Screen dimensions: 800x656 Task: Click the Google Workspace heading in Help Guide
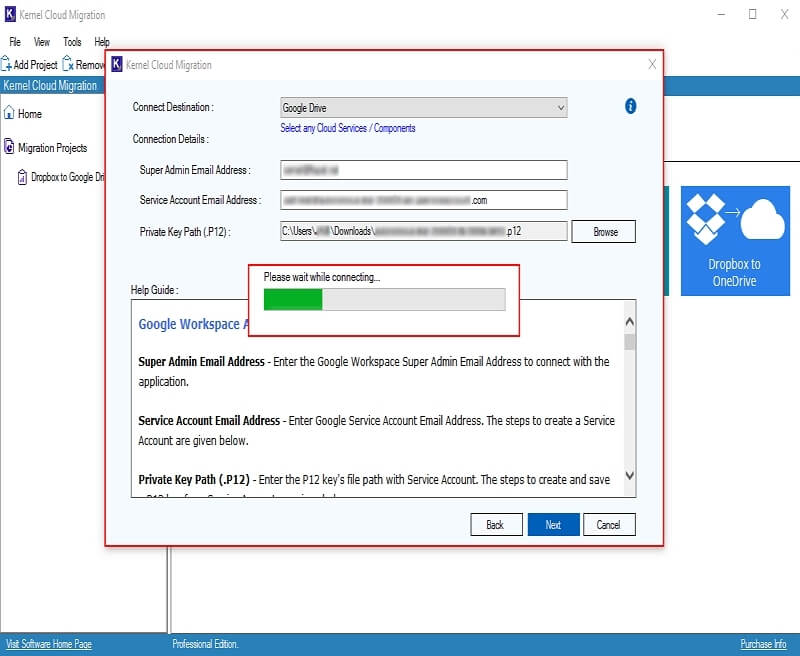click(x=193, y=324)
